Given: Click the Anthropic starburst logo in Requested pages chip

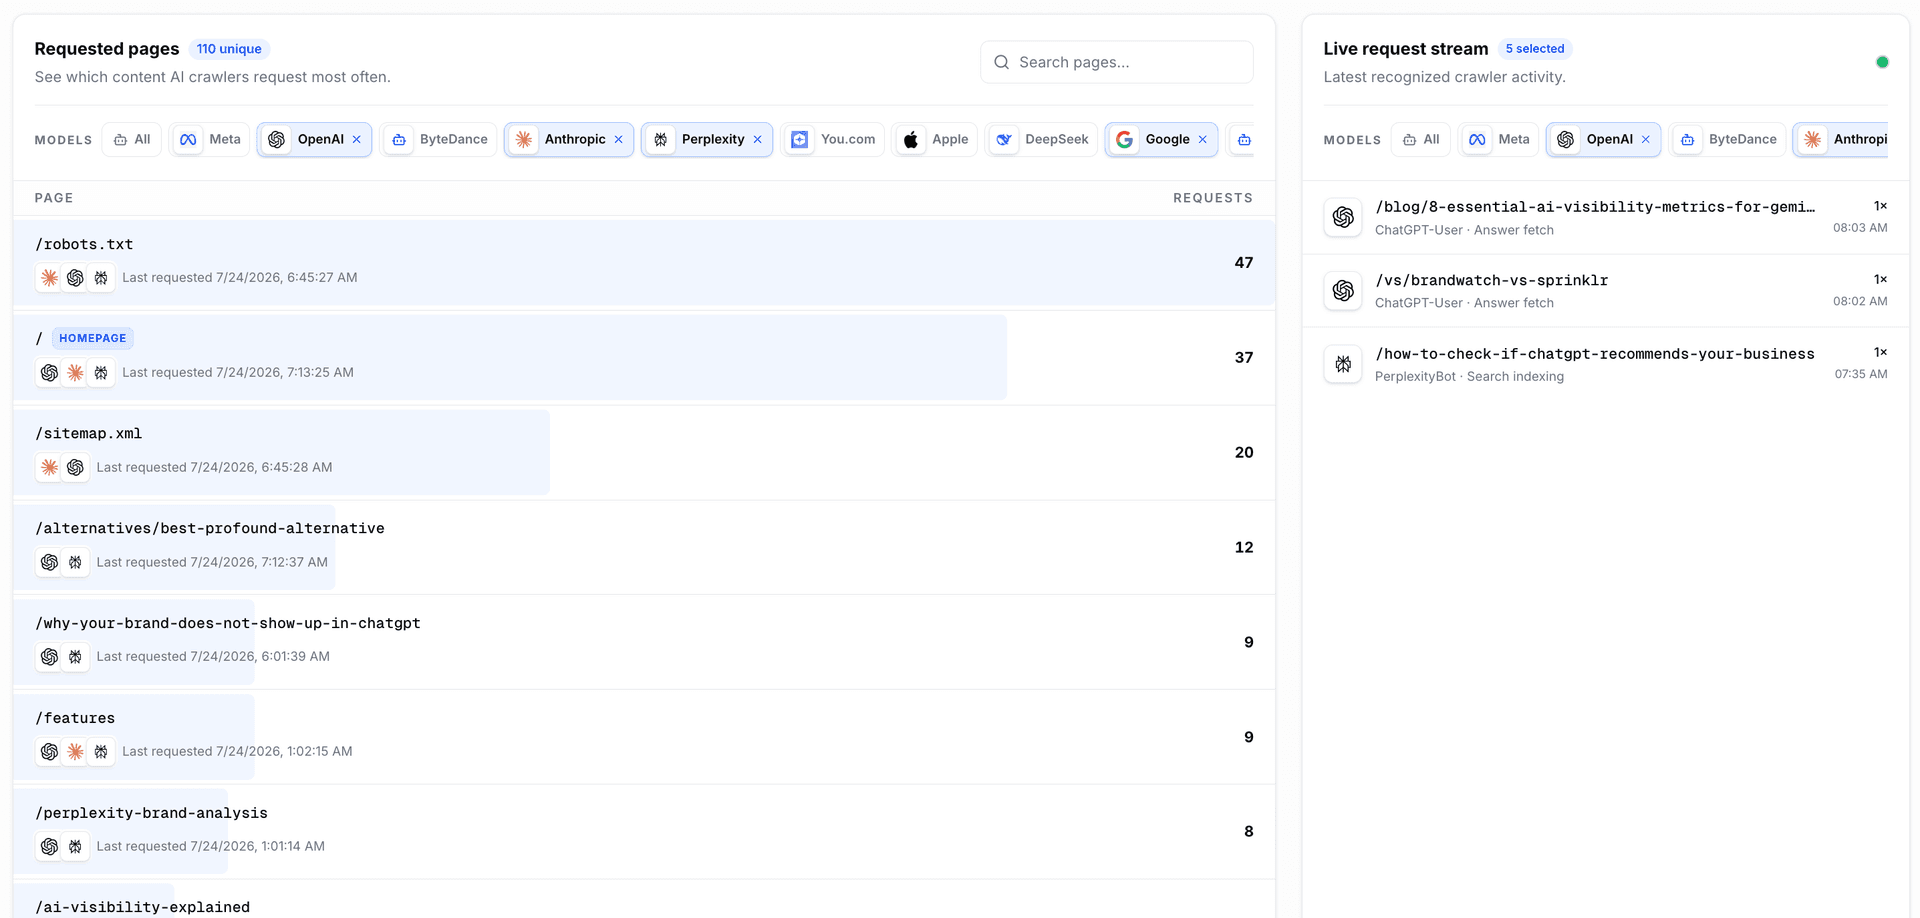Looking at the screenshot, I should click(524, 140).
